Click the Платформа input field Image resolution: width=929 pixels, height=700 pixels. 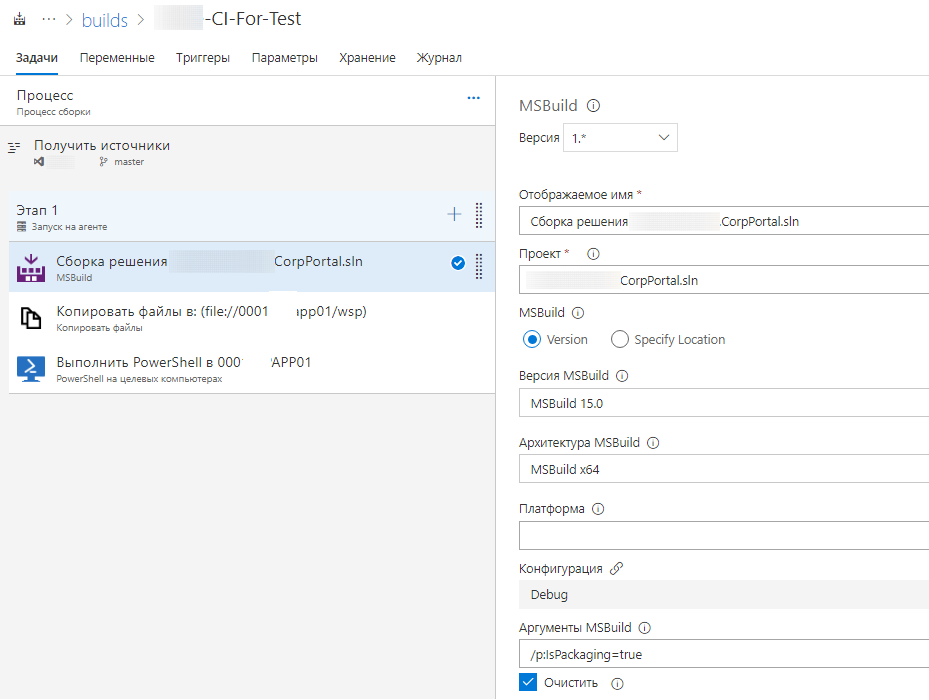coord(723,535)
